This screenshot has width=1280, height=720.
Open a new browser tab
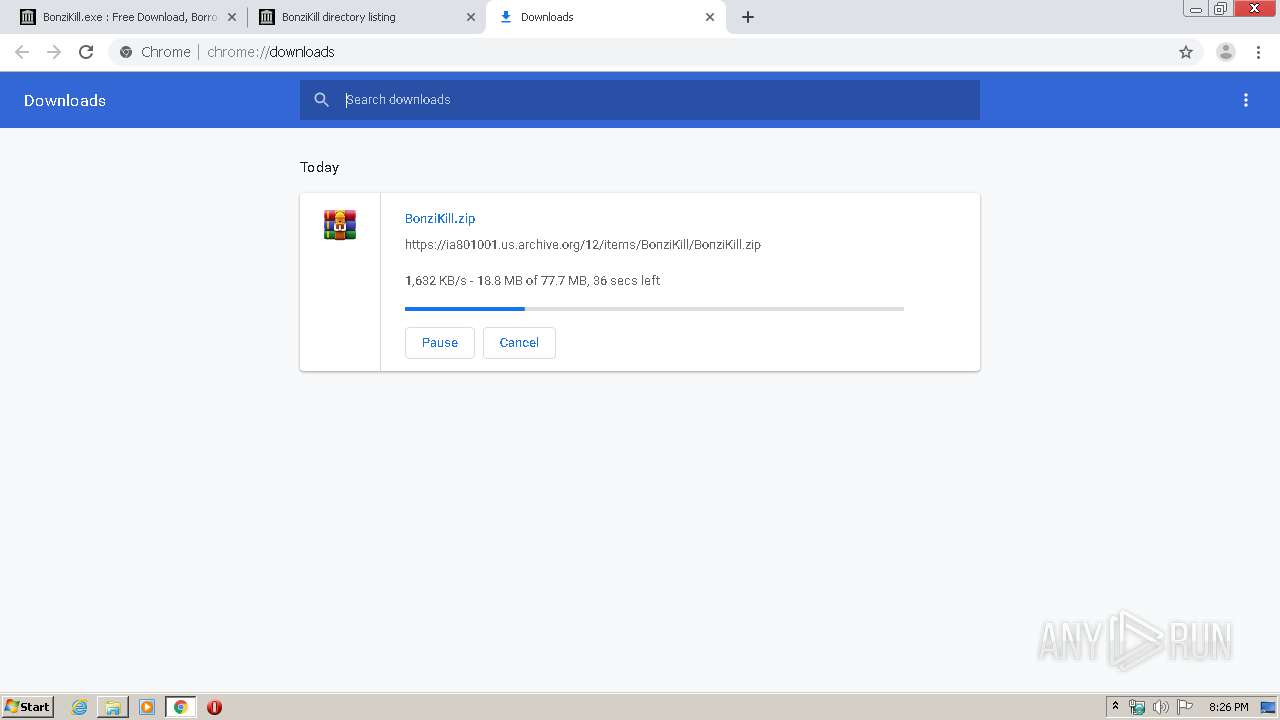pyautogui.click(x=748, y=17)
